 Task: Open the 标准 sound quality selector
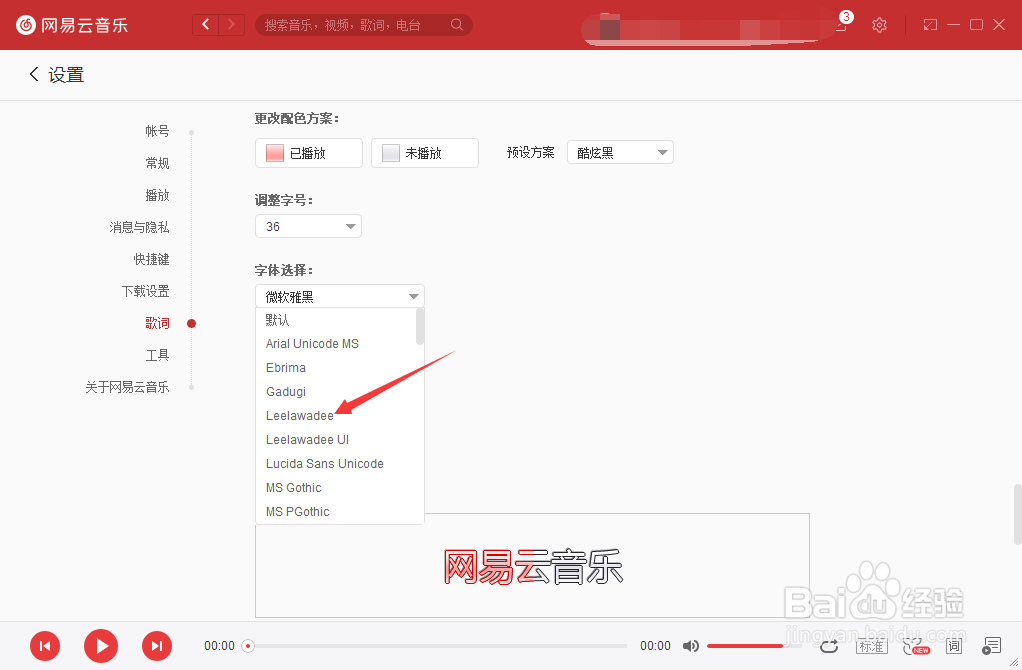pyautogui.click(x=871, y=646)
